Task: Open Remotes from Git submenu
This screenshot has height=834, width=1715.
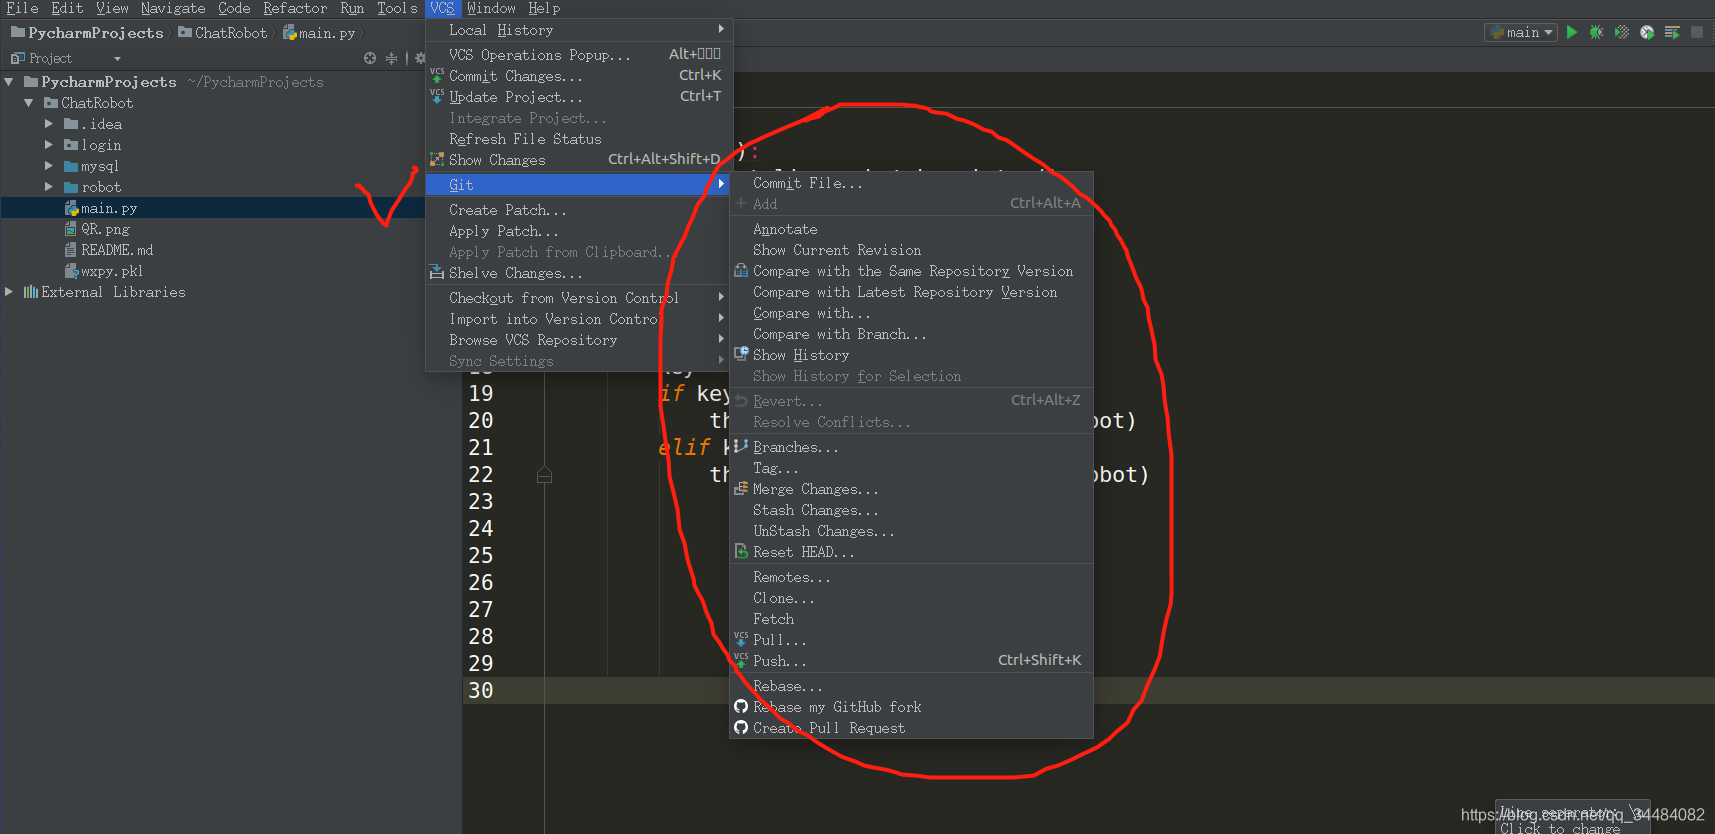Action: click(x=911, y=577)
